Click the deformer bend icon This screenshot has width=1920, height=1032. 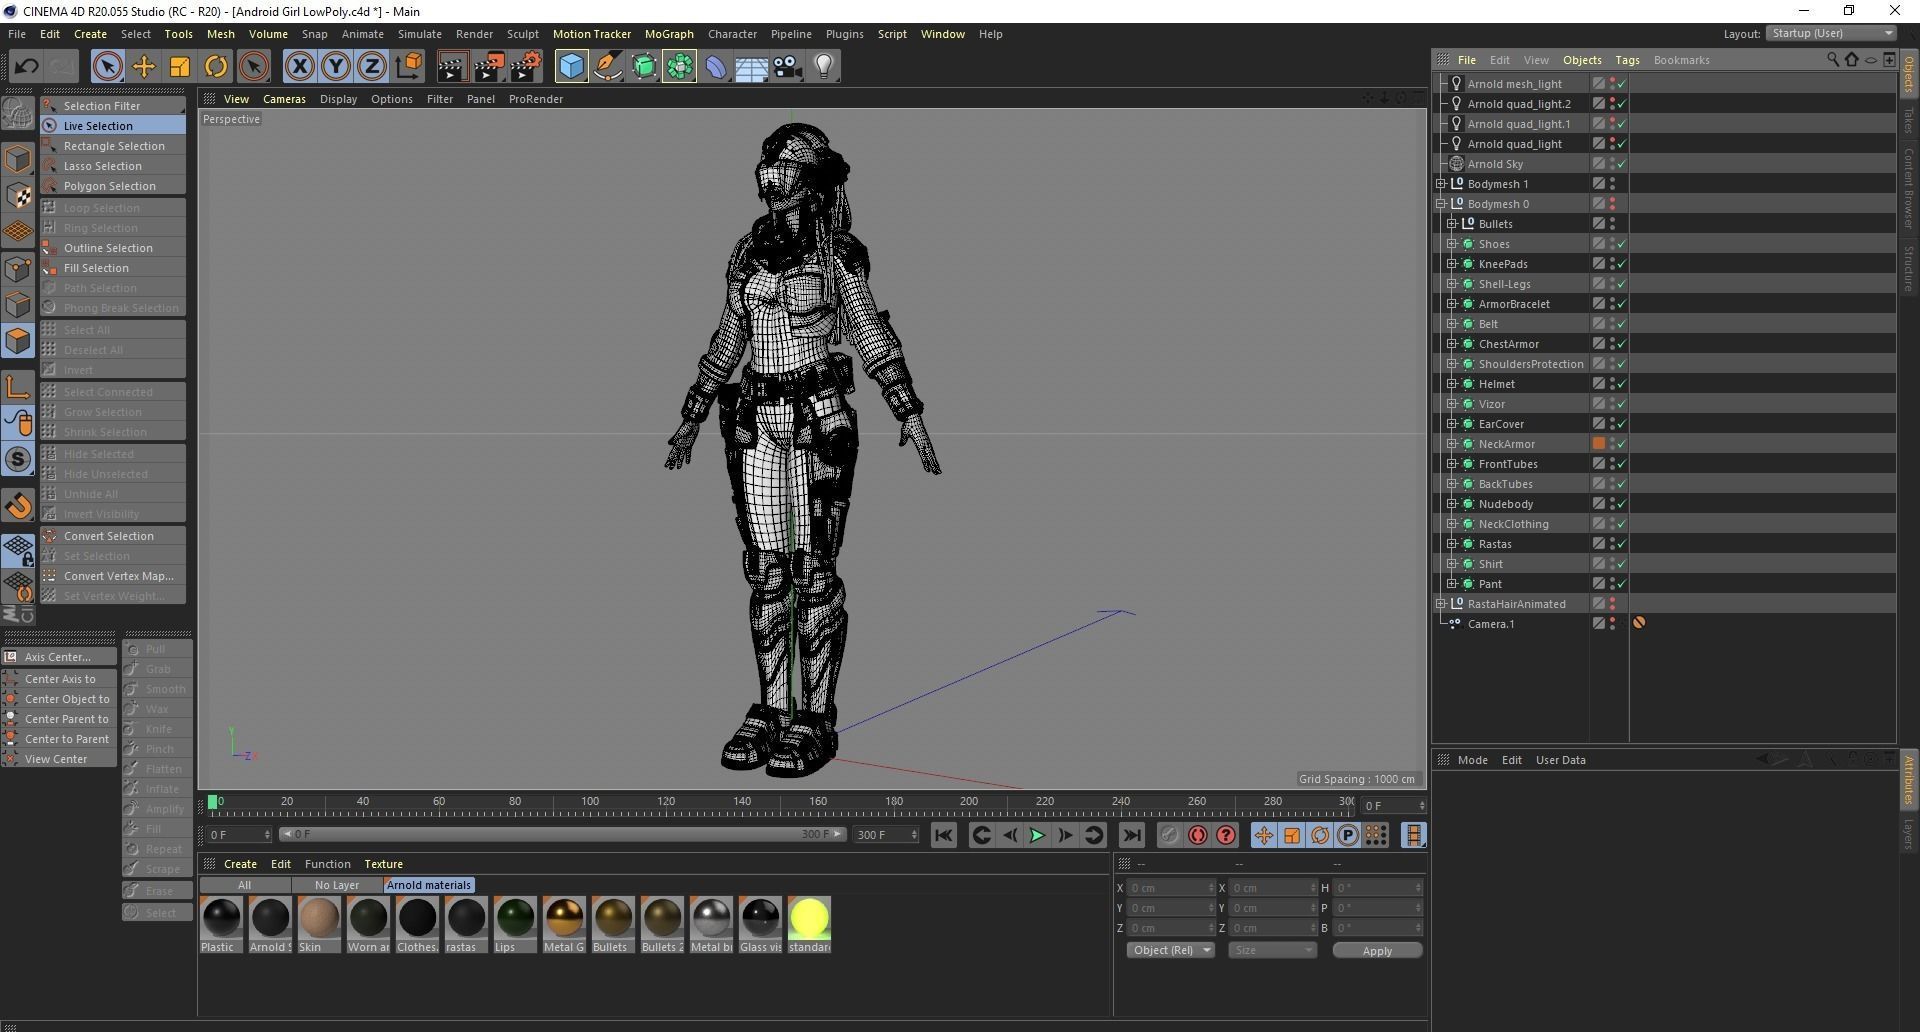716,67
